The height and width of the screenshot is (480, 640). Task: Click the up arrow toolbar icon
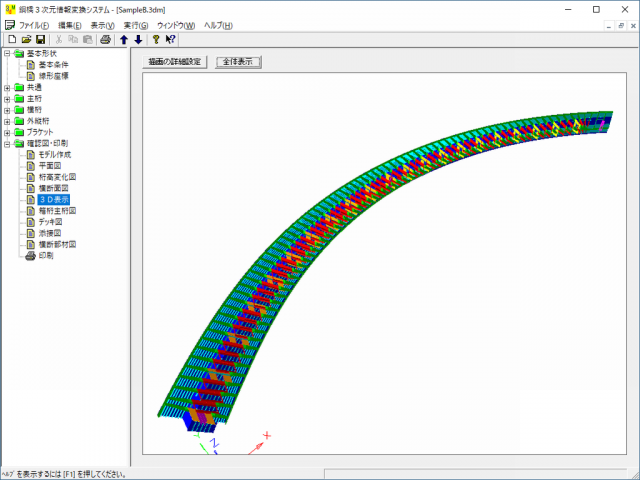(x=123, y=39)
